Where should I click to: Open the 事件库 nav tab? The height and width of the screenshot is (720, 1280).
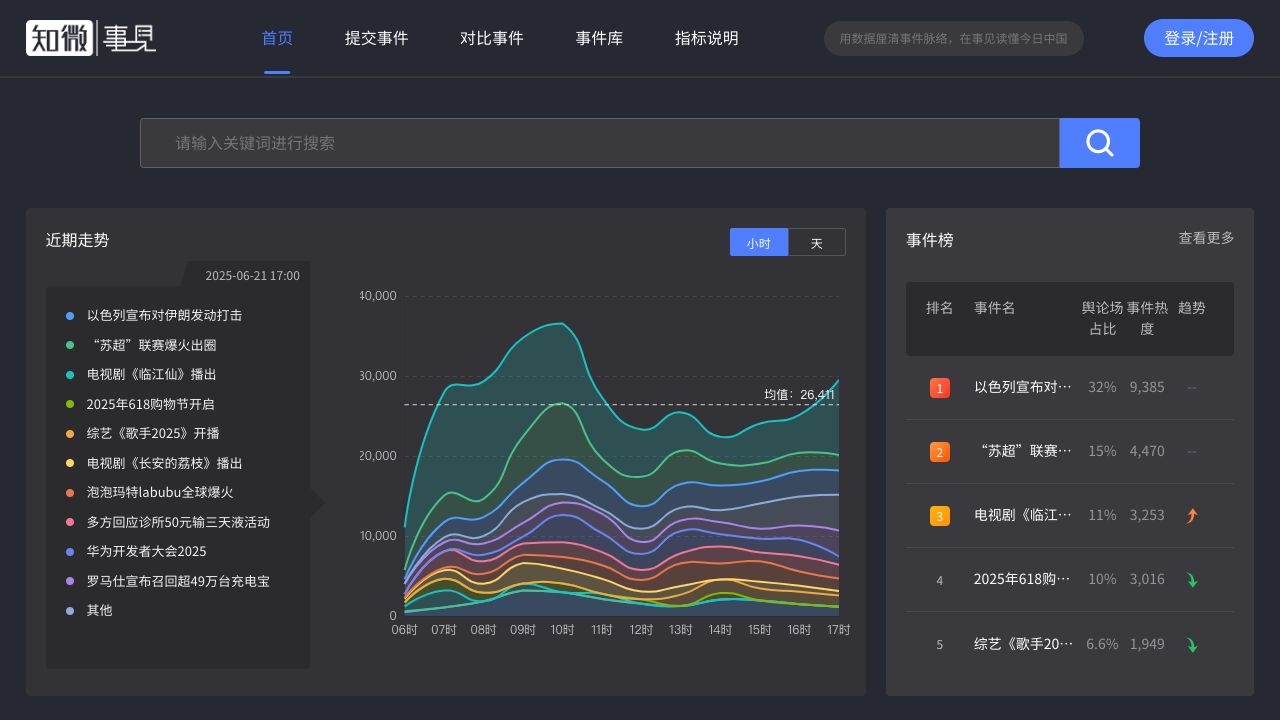pyautogui.click(x=599, y=38)
